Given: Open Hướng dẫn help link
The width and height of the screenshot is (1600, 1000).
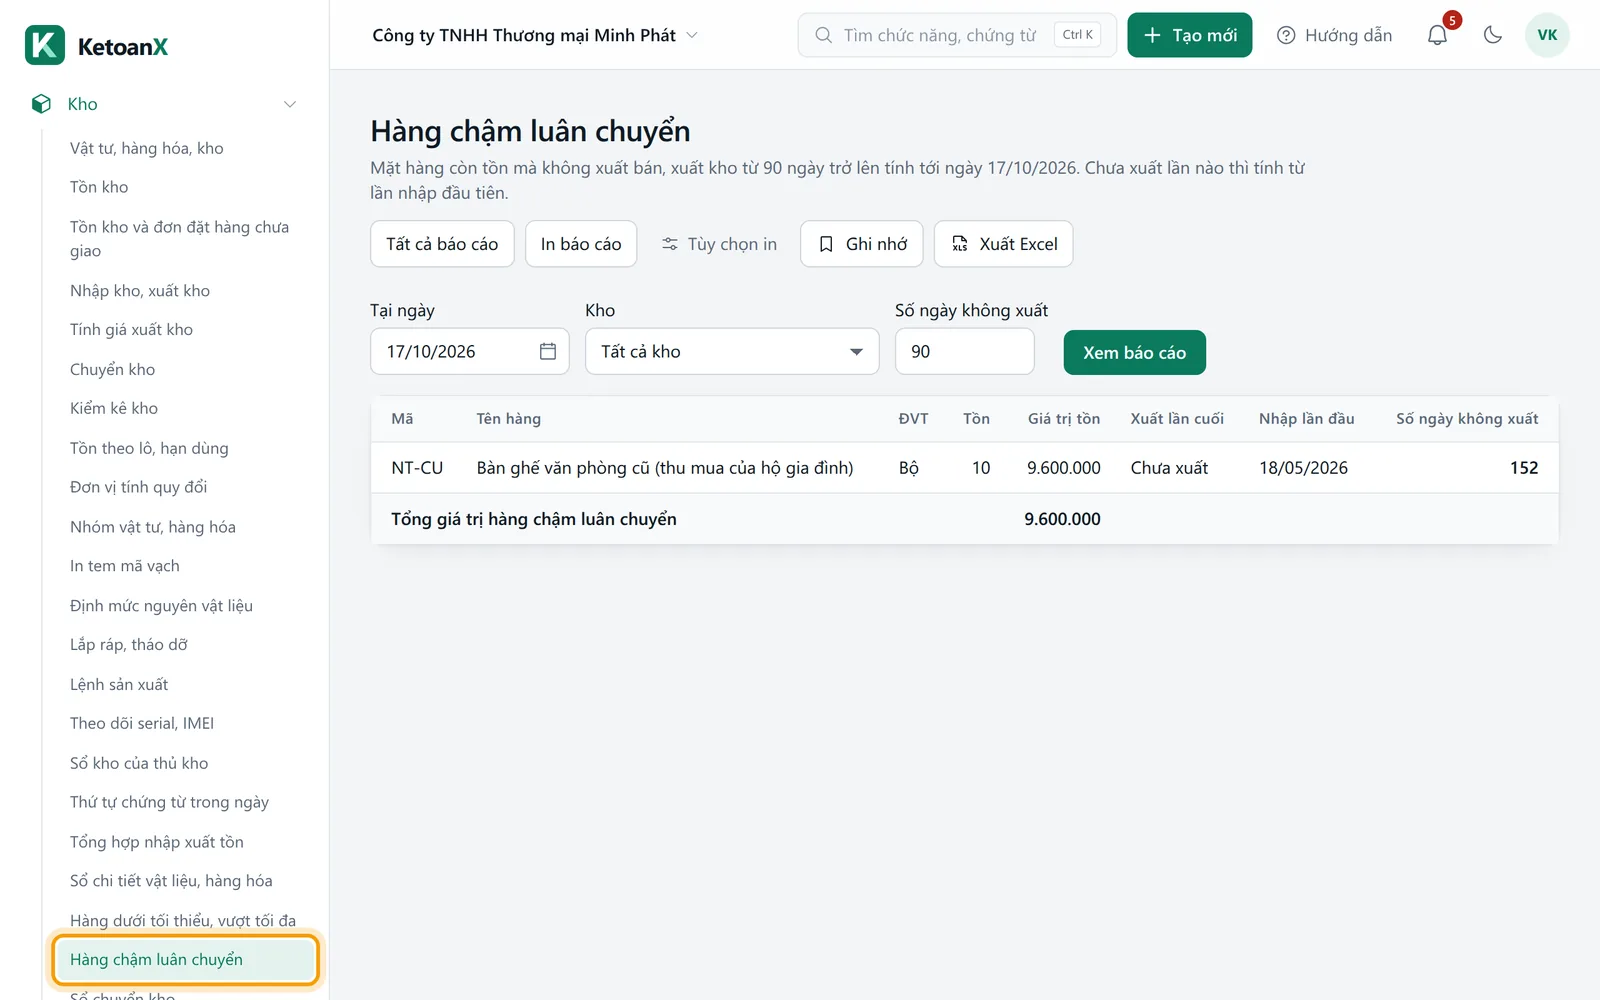Looking at the screenshot, I should 1335,35.
